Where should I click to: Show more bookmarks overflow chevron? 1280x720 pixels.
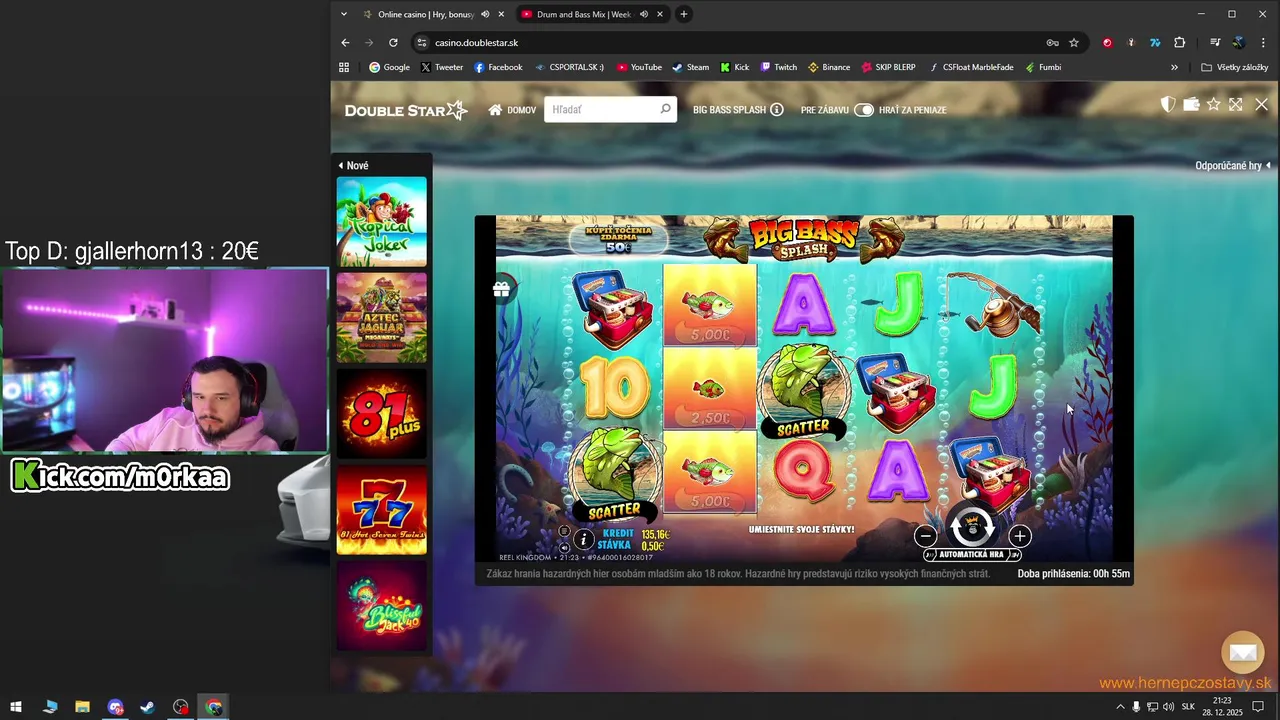pos(1174,67)
